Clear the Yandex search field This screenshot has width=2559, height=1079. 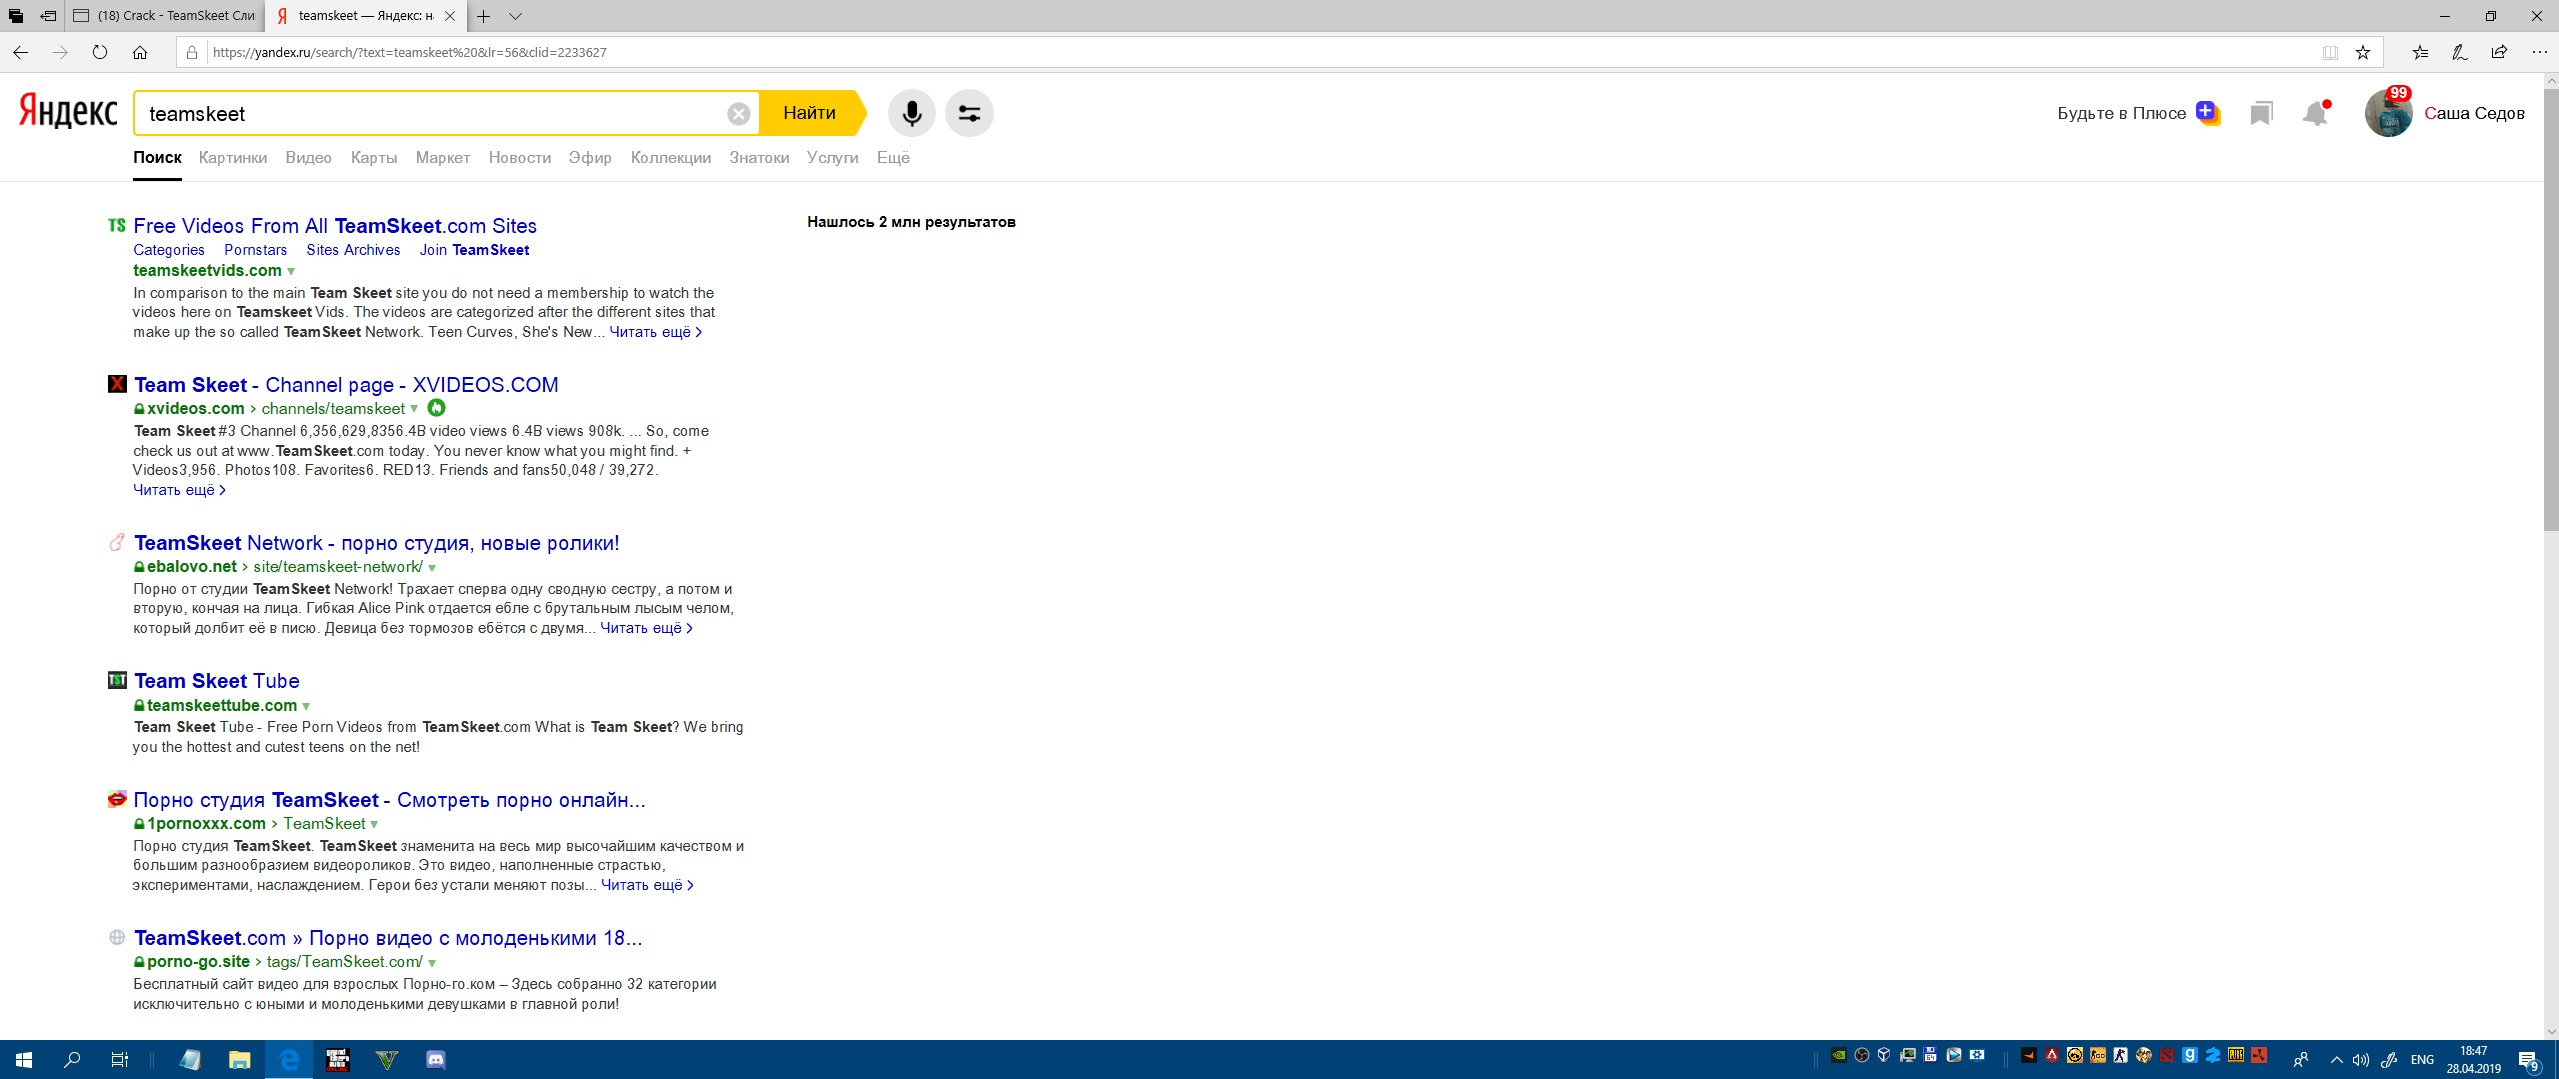pyautogui.click(x=738, y=114)
